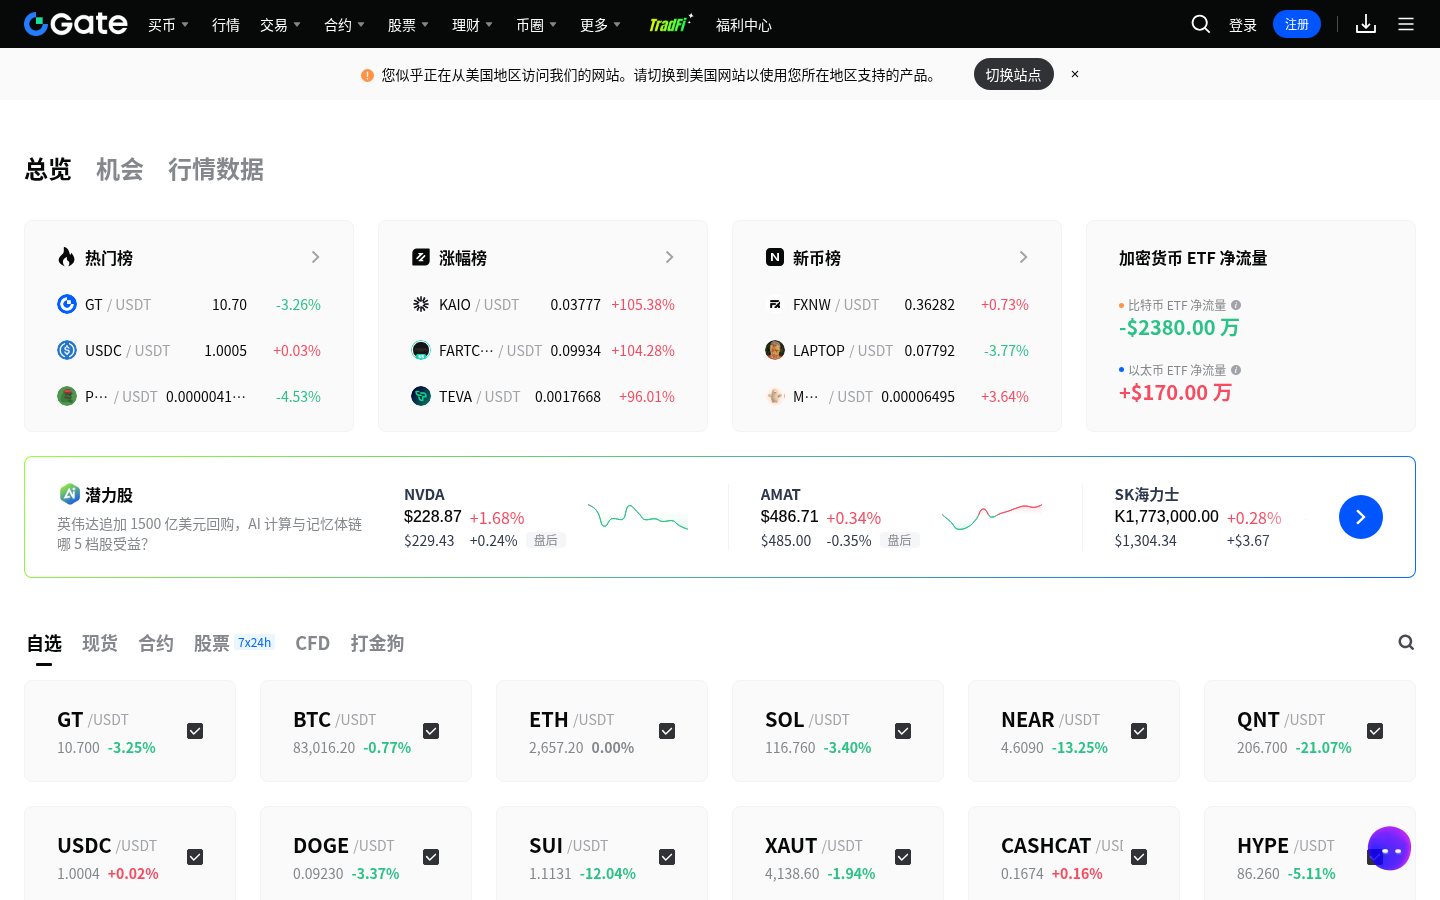
Task: Uncheck the ETH/USDT favorite checkbox
Action: [667, 731]
